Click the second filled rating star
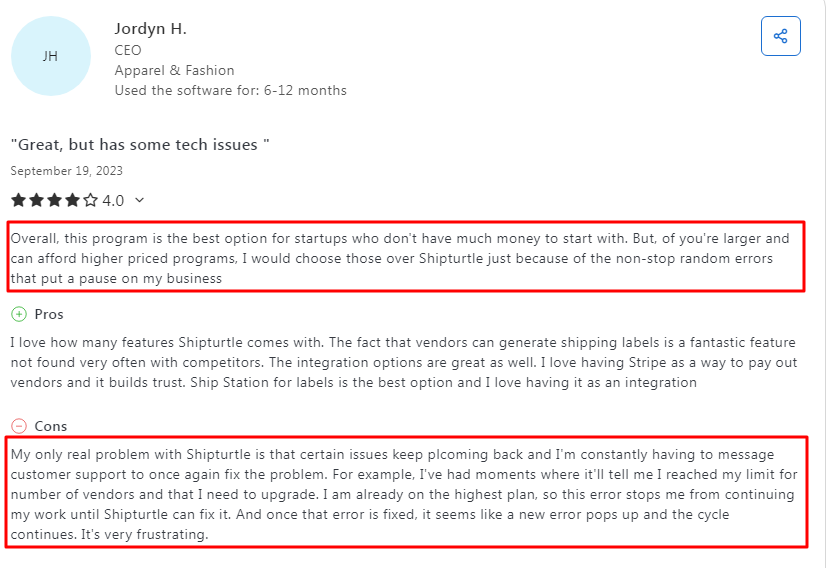Viewport: 826px width, 568px height. pos(37,200)
